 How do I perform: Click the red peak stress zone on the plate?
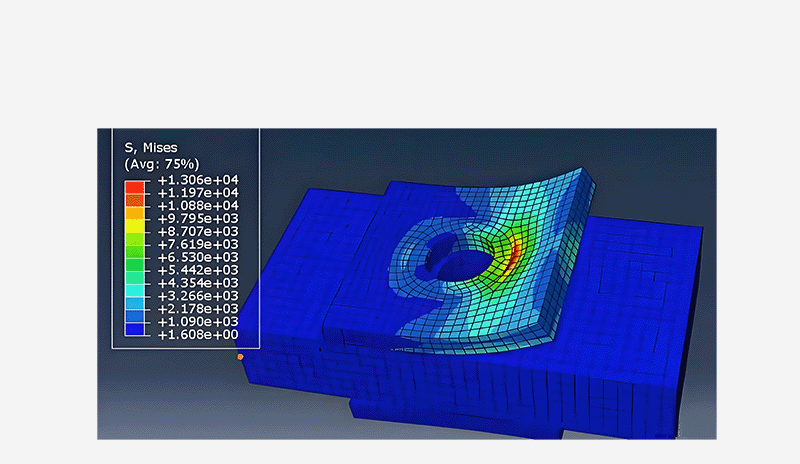pos(513,258)
